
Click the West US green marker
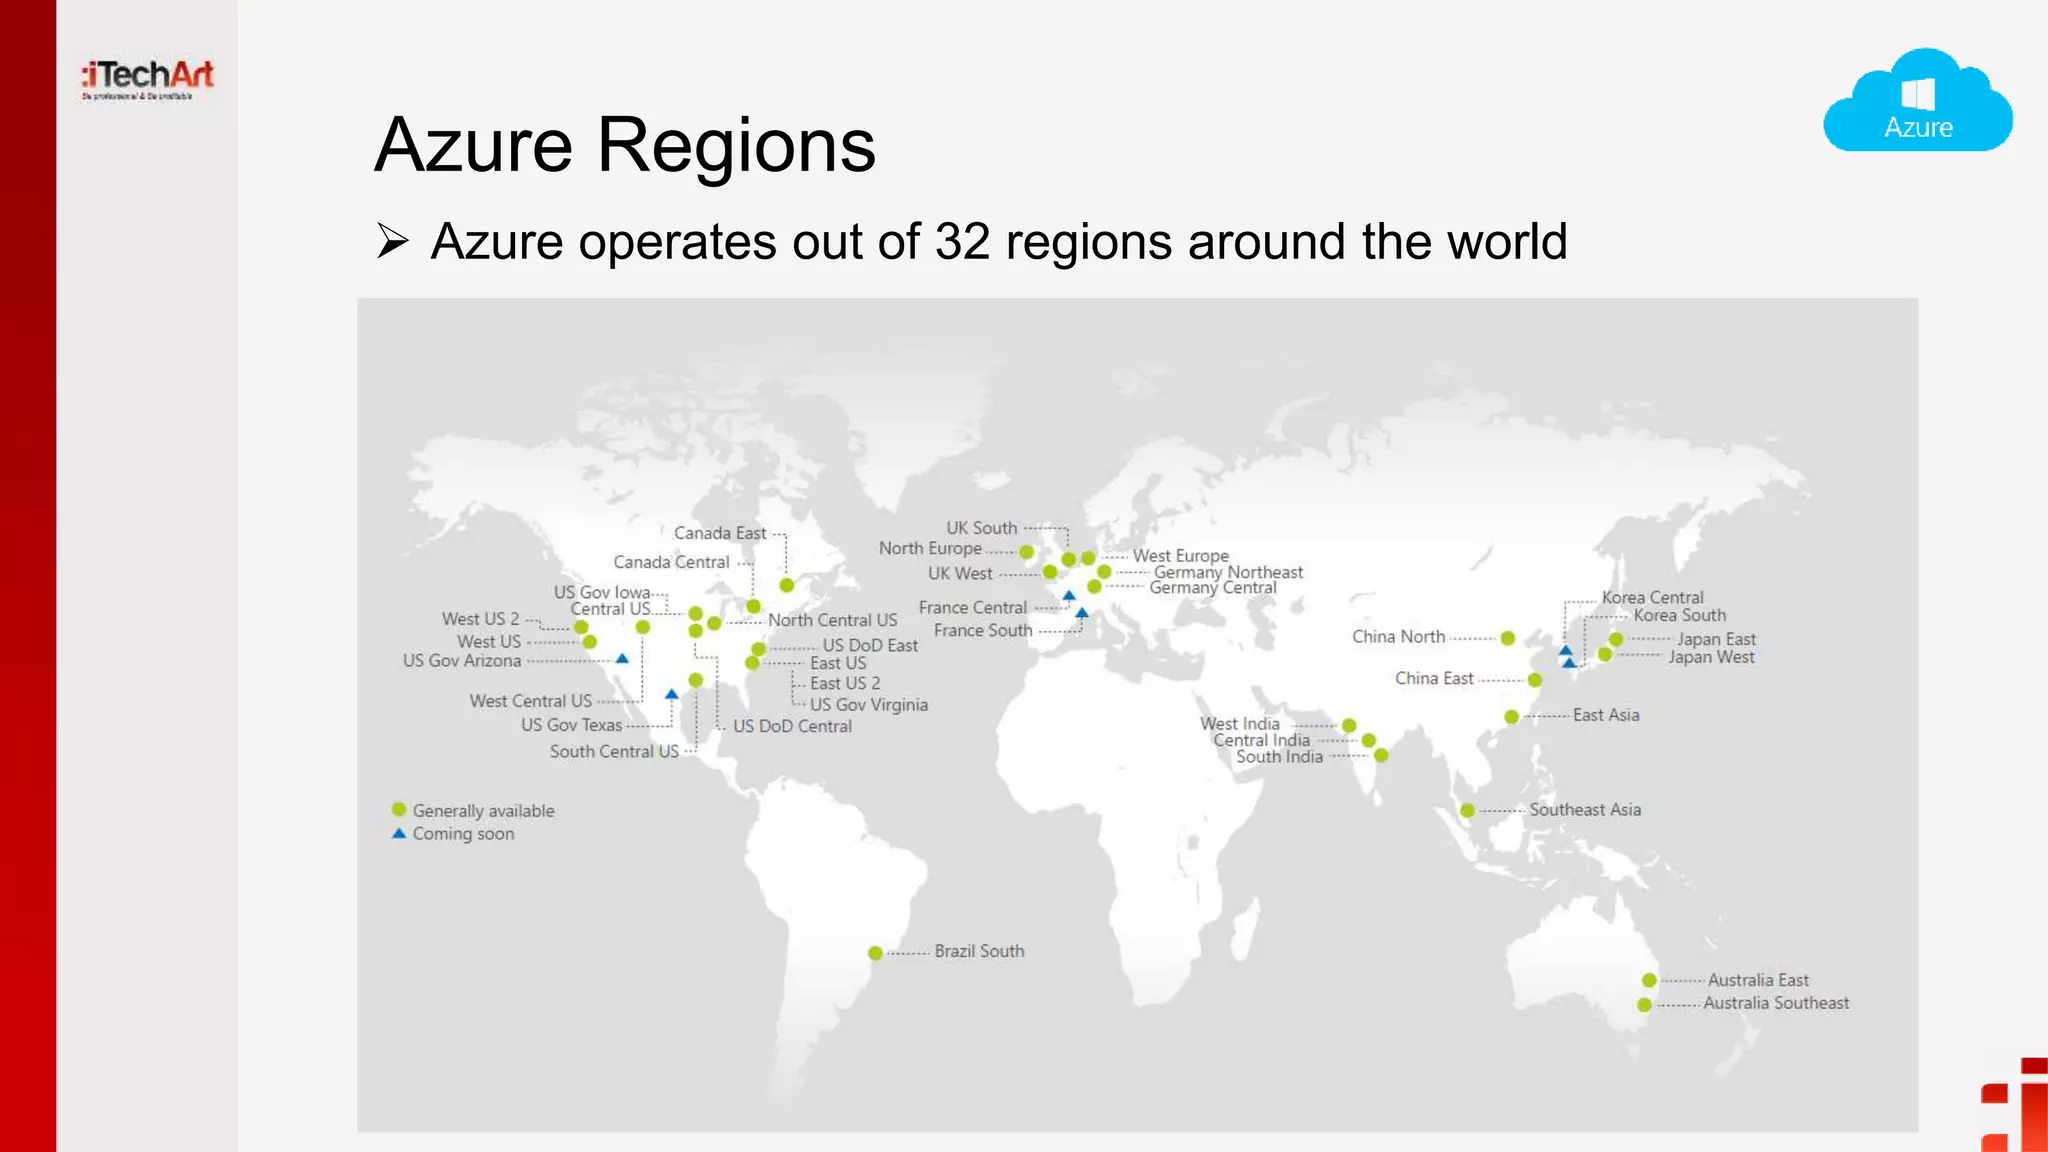[x=590, y=641]
